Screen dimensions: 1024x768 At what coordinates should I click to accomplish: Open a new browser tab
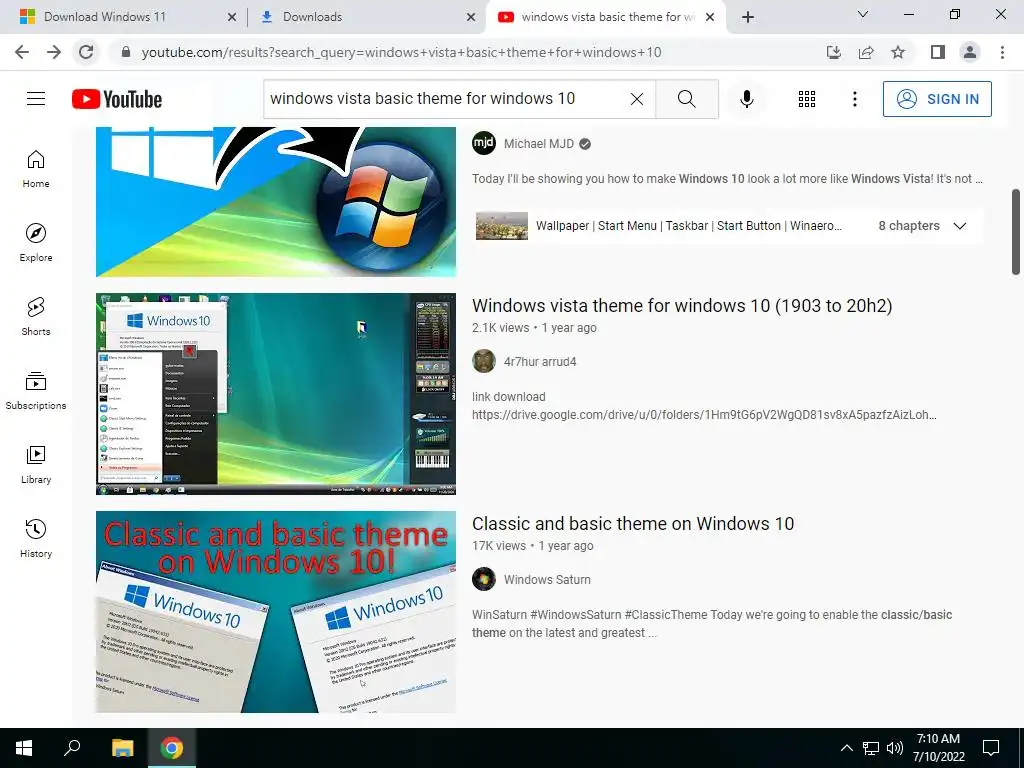point(748,17)
